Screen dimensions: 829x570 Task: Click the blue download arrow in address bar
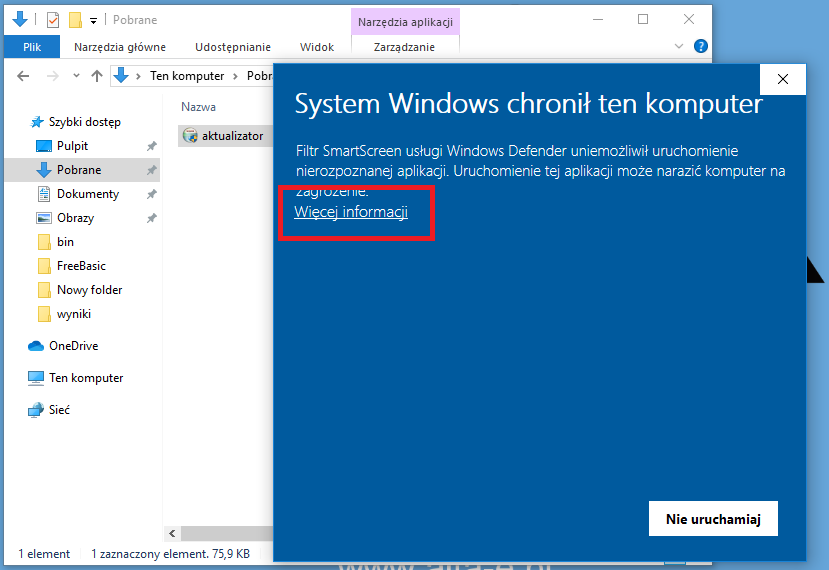click(x=121, y=76)
